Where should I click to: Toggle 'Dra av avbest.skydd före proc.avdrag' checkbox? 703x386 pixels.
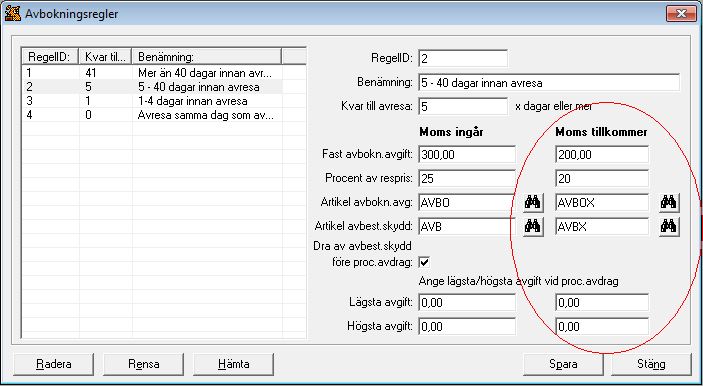(424, 263)
